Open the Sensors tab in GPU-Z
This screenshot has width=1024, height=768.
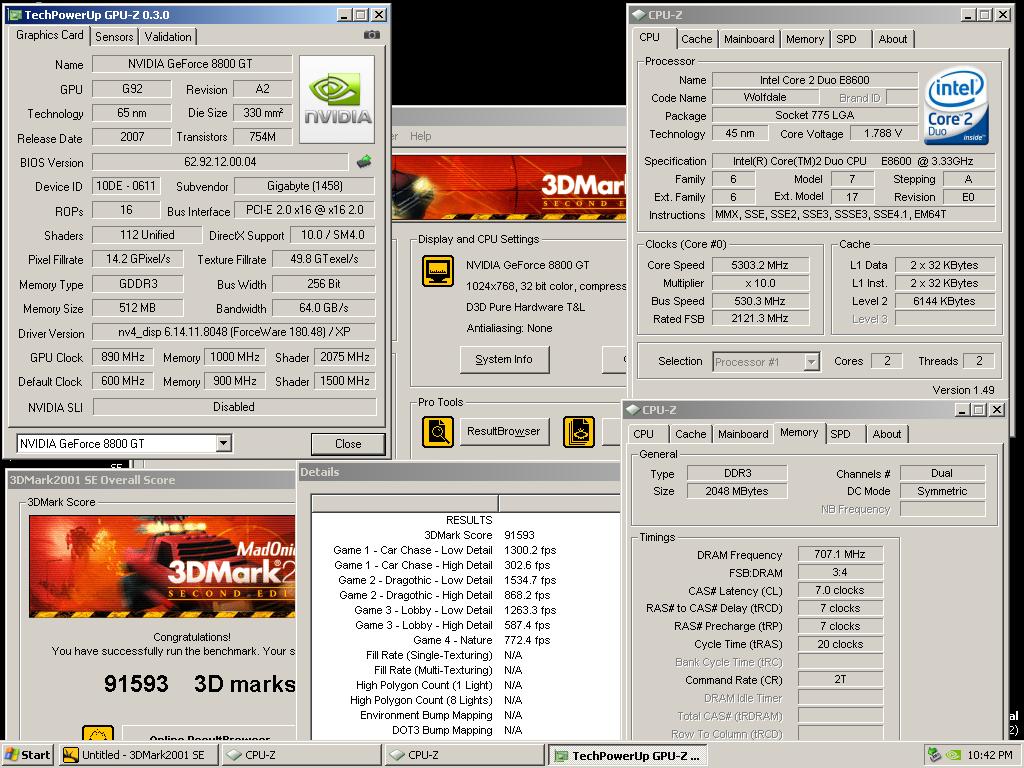[x=114, y=37]
